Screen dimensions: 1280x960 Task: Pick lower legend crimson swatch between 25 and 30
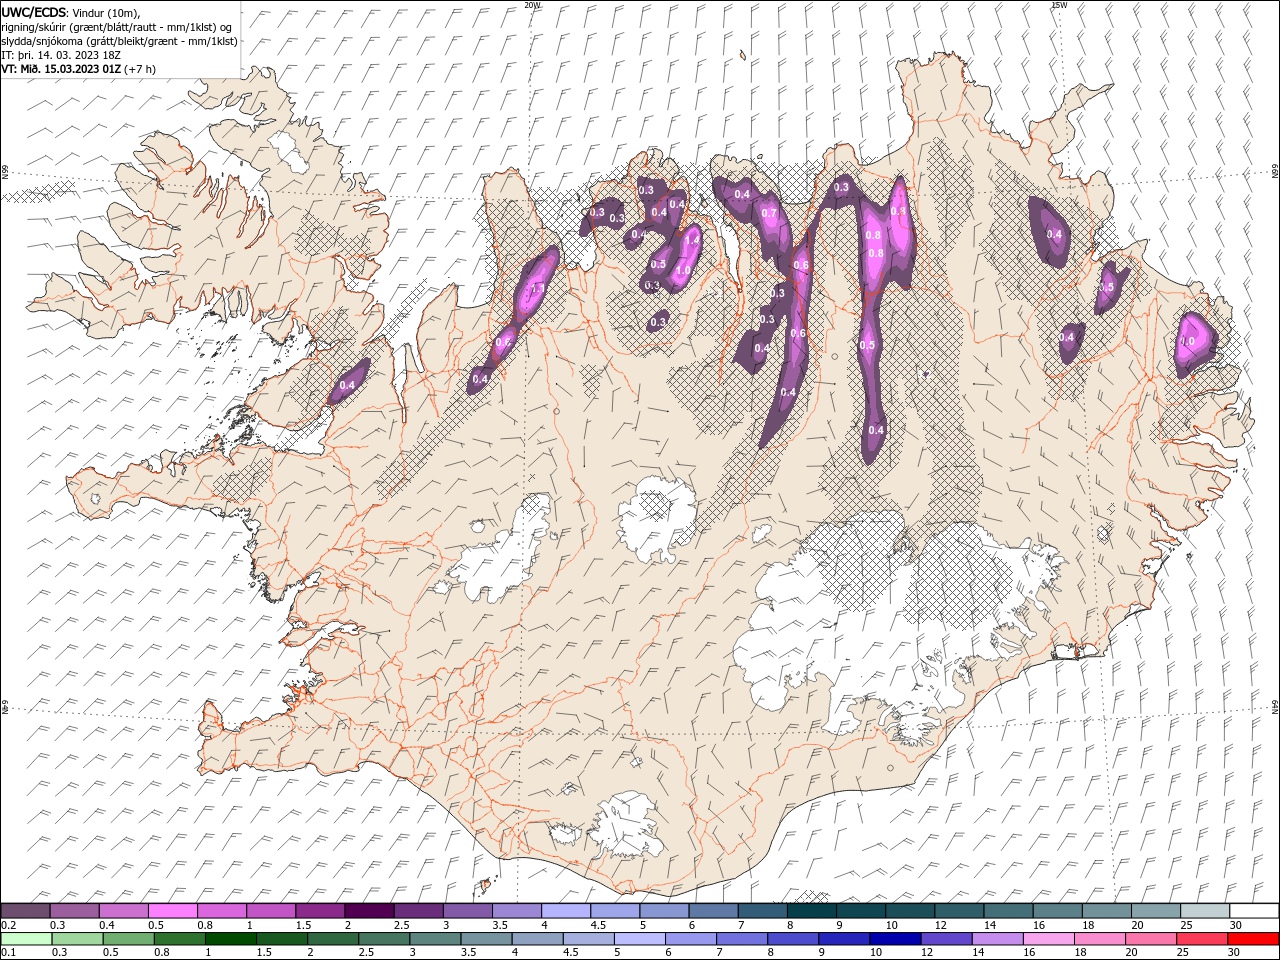tap(1201, 939)
